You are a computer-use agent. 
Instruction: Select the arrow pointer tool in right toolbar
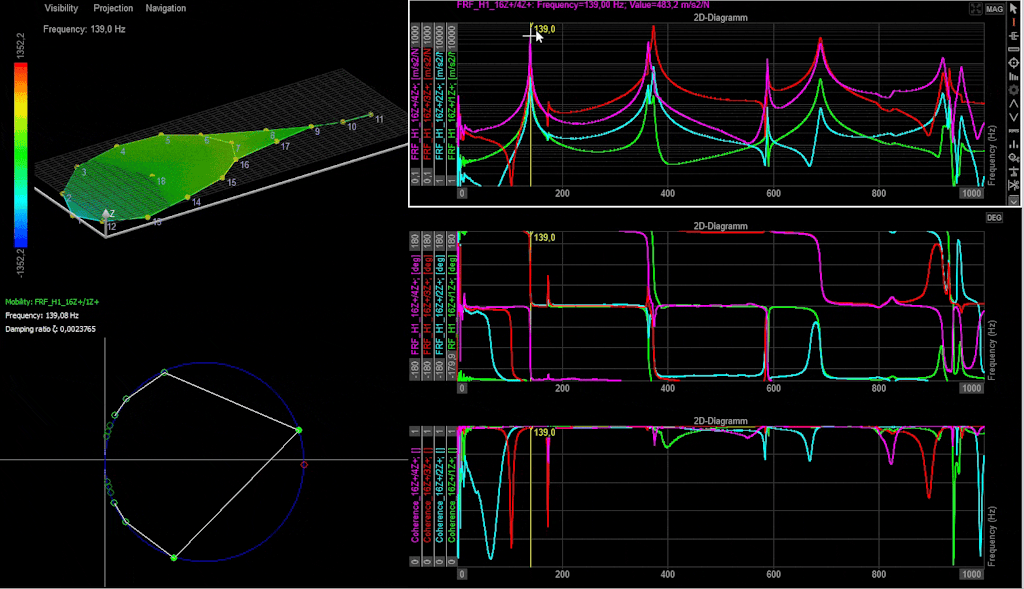coord(1014,8)
